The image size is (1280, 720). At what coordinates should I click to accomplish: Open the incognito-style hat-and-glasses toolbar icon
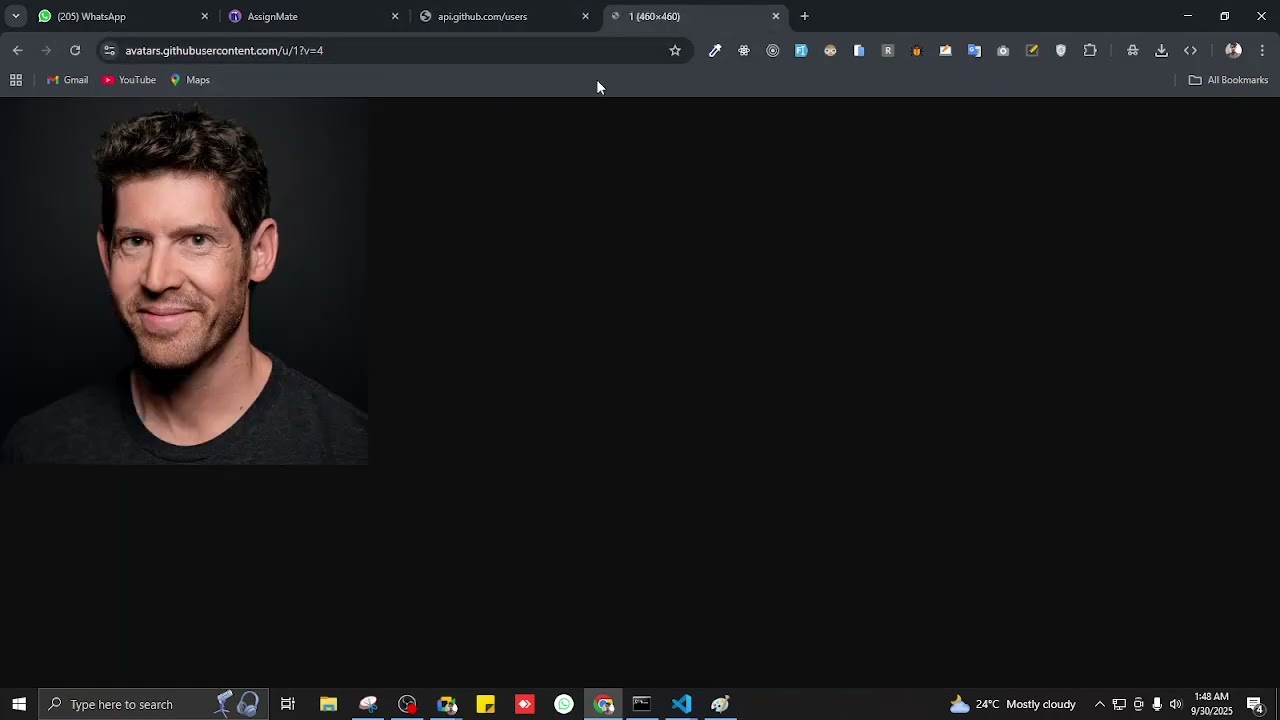click(x=1132, y=50)
